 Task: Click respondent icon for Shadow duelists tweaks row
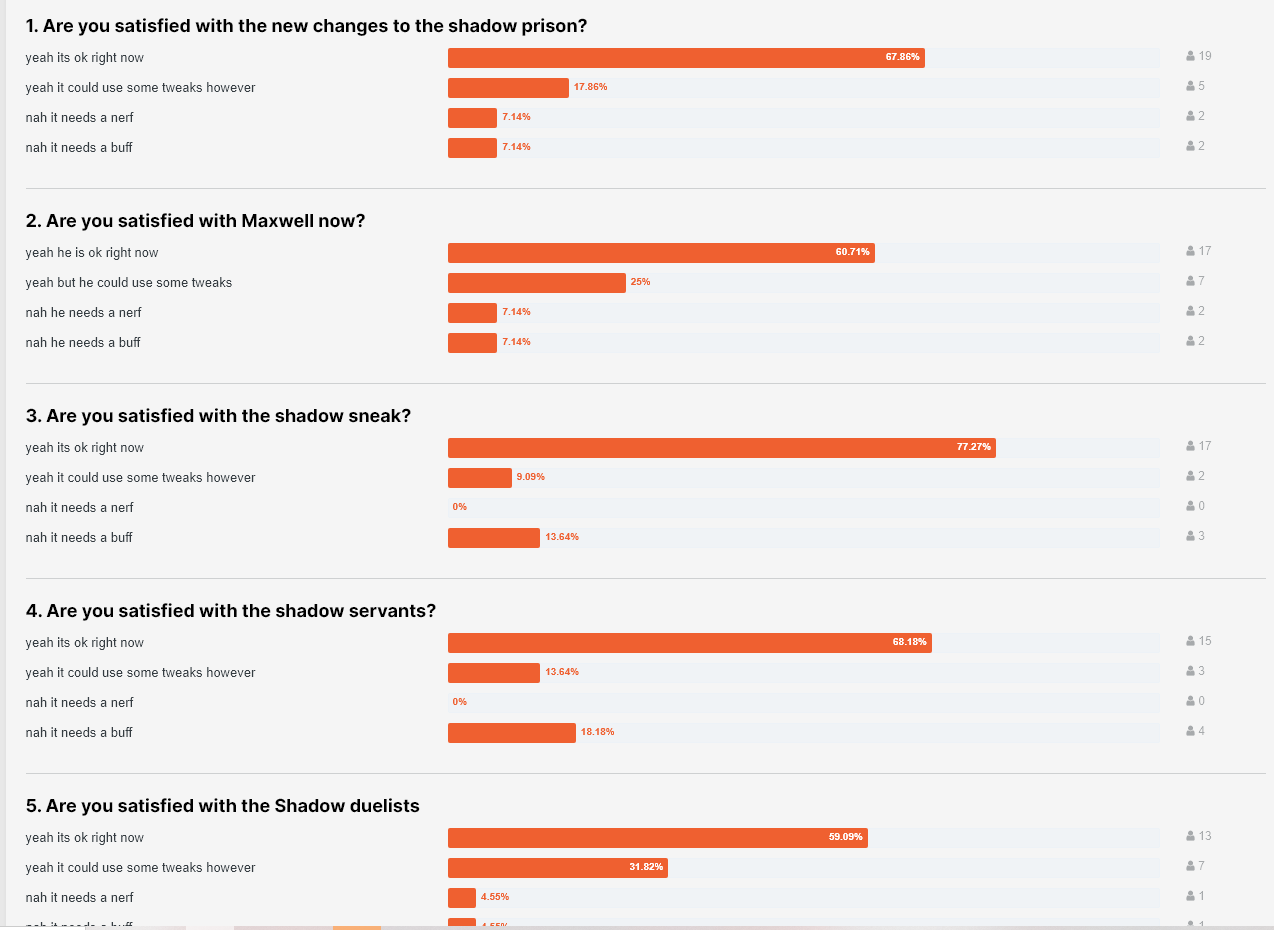1190,867
